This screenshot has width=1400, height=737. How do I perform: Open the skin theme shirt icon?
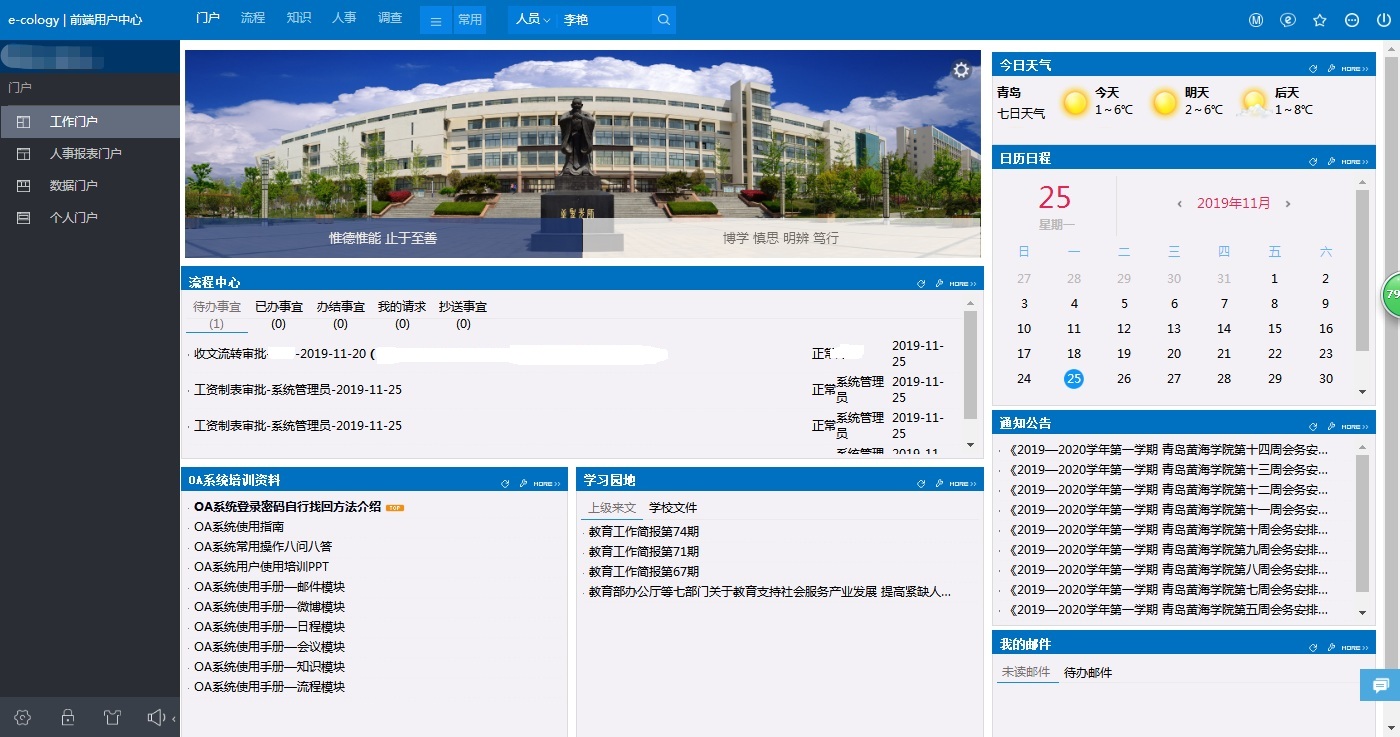[x=111, y=717]
